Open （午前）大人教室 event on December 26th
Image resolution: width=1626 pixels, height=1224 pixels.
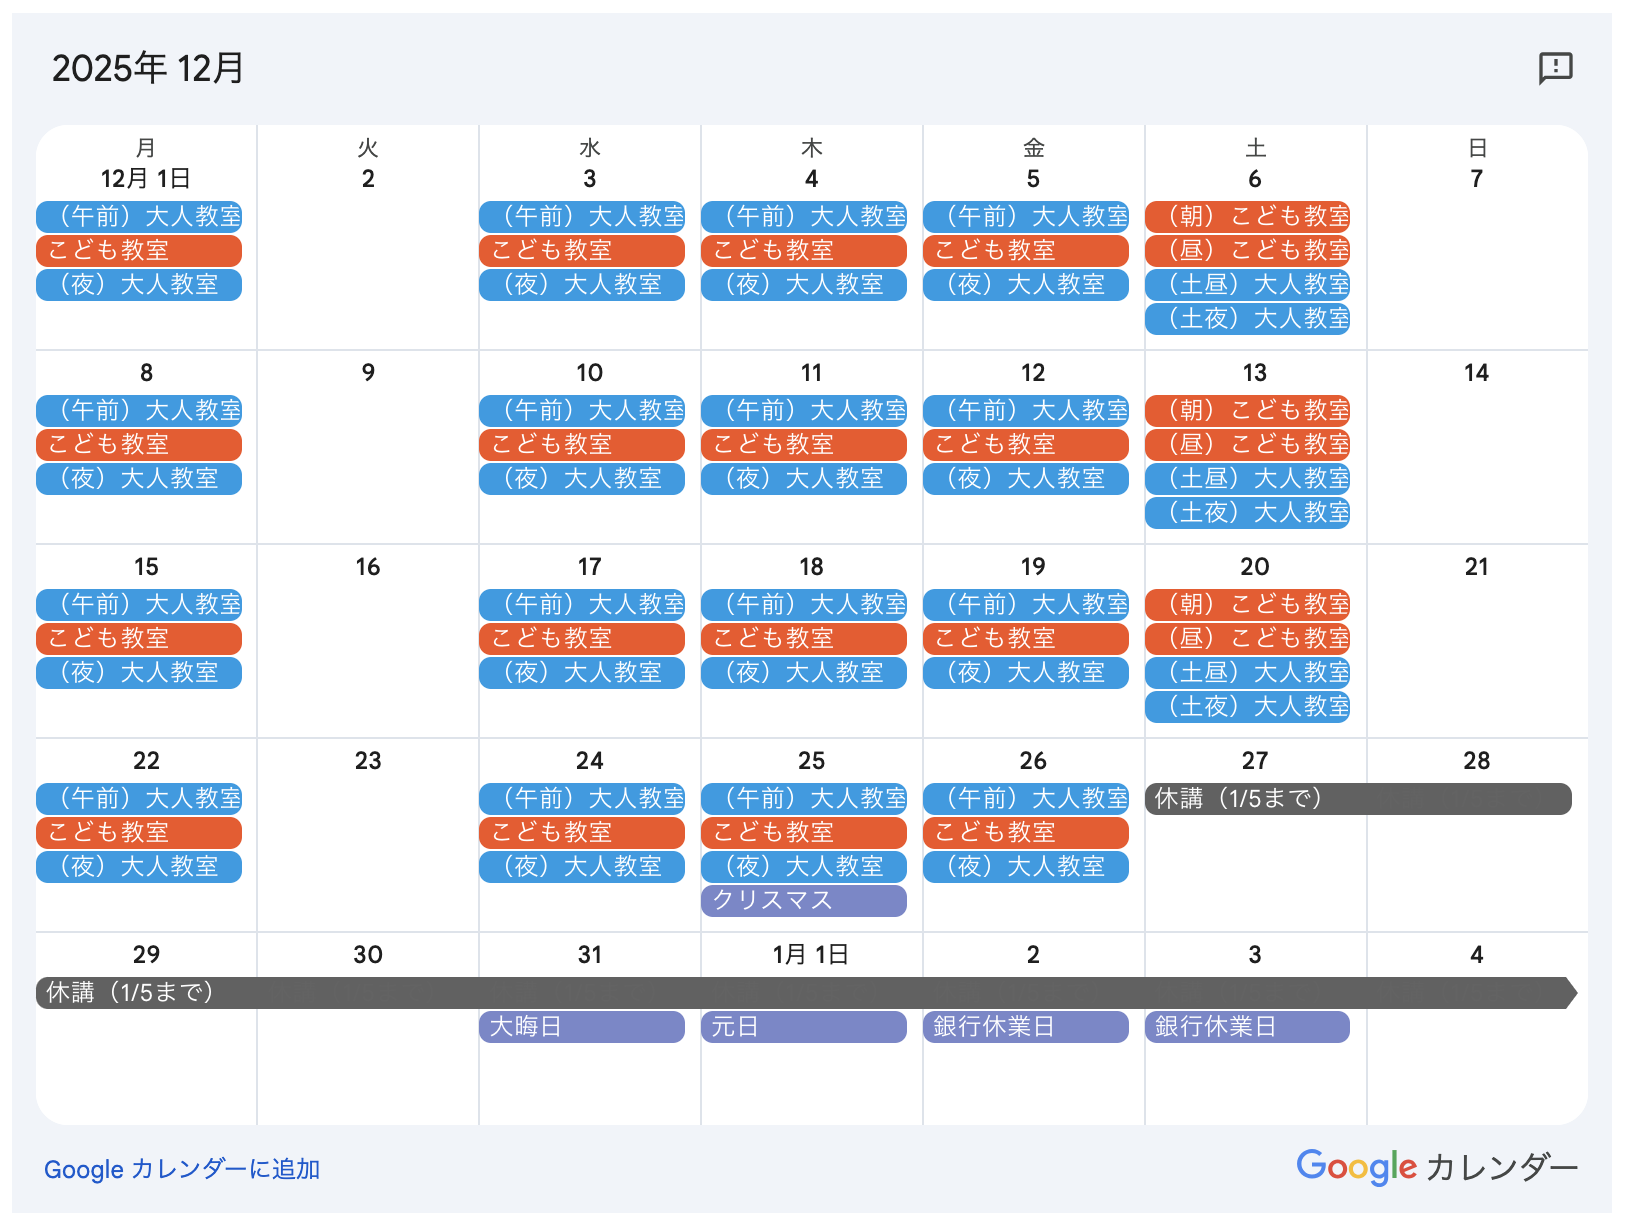pyautogui.click(x=1025, y=798)
